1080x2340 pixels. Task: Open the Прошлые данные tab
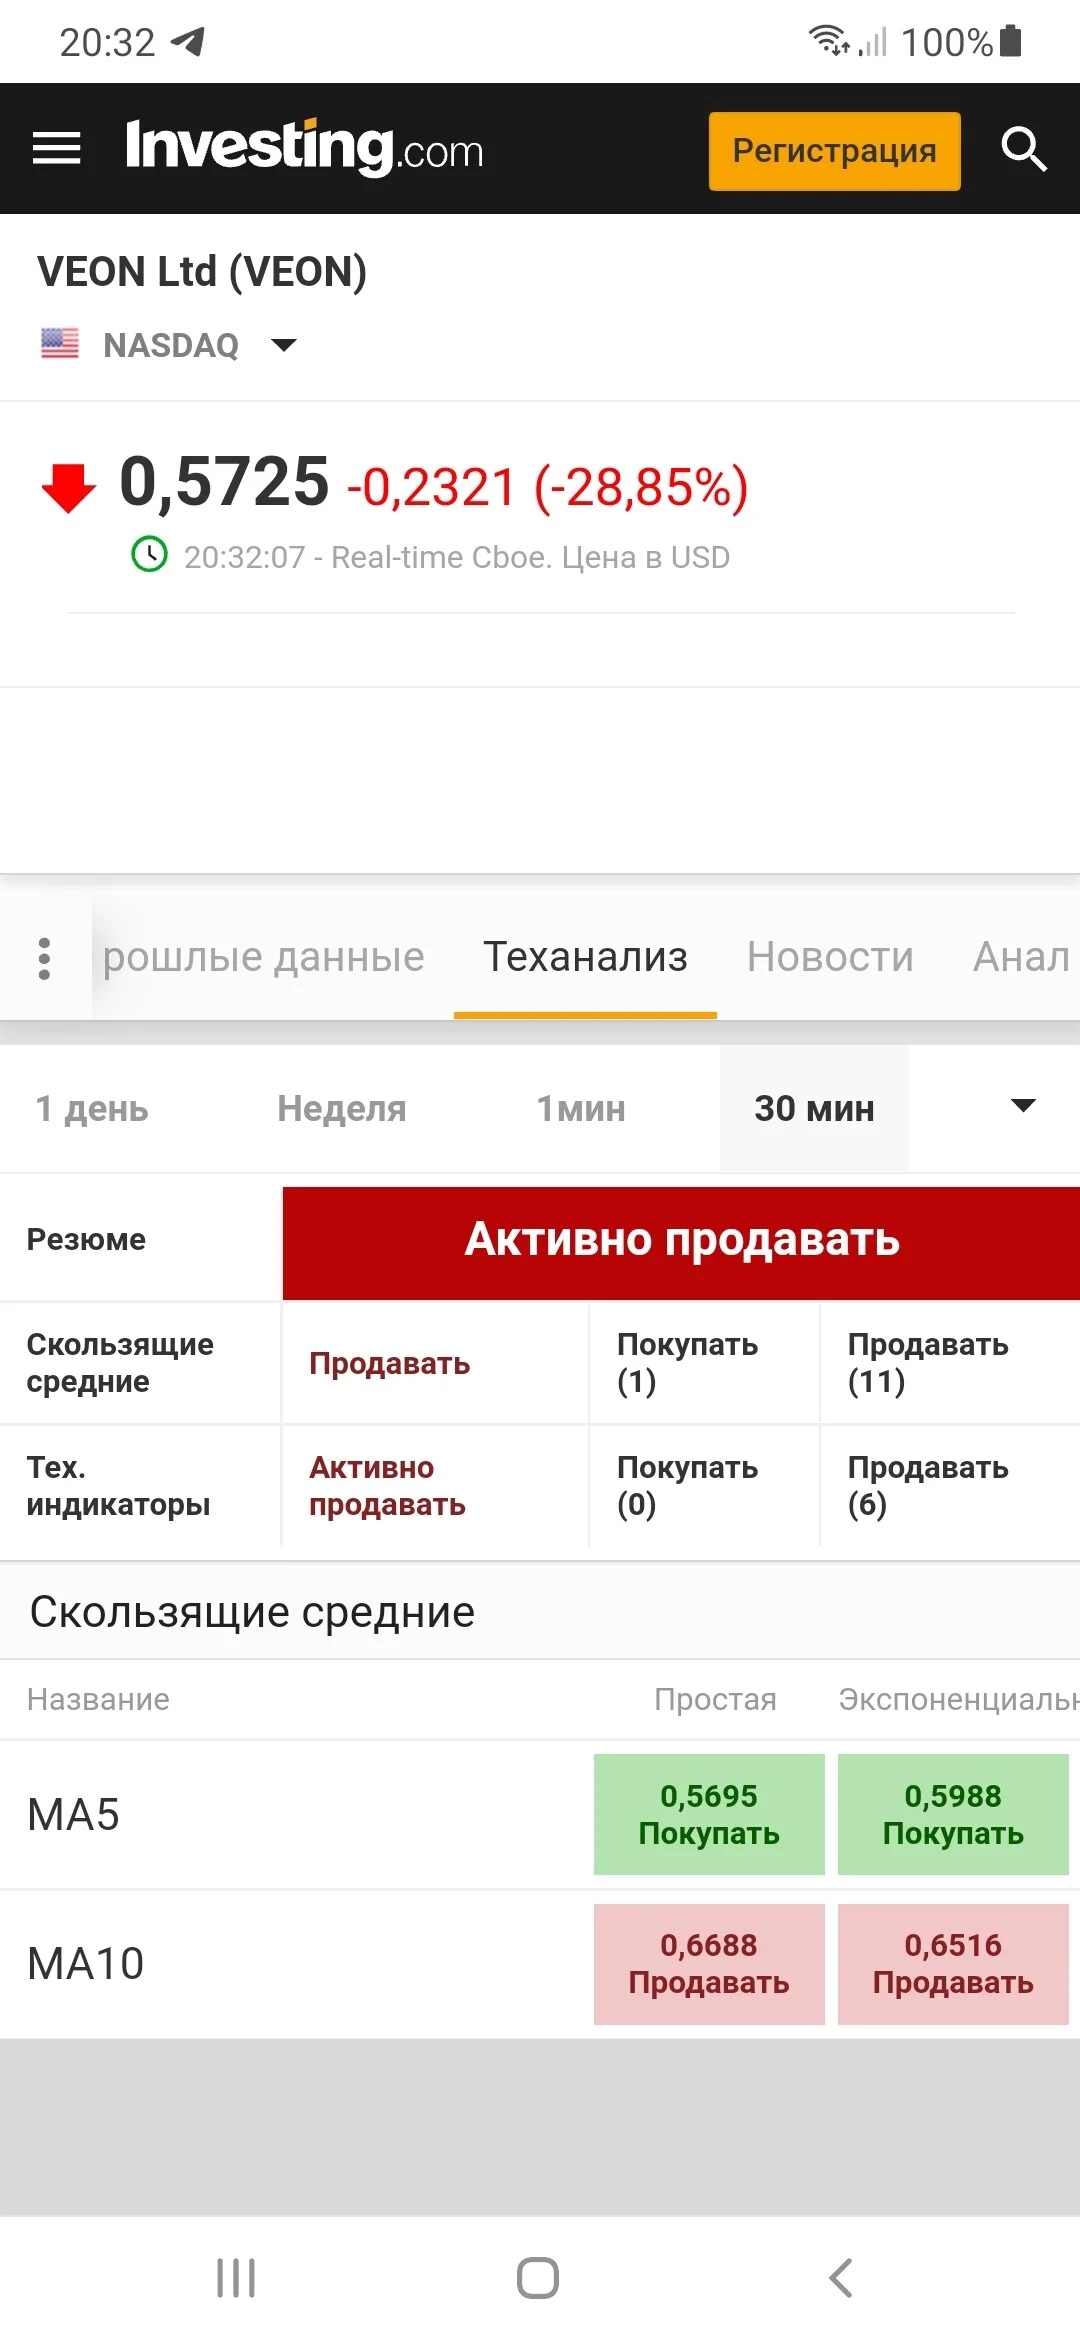(x=264, y=957)
